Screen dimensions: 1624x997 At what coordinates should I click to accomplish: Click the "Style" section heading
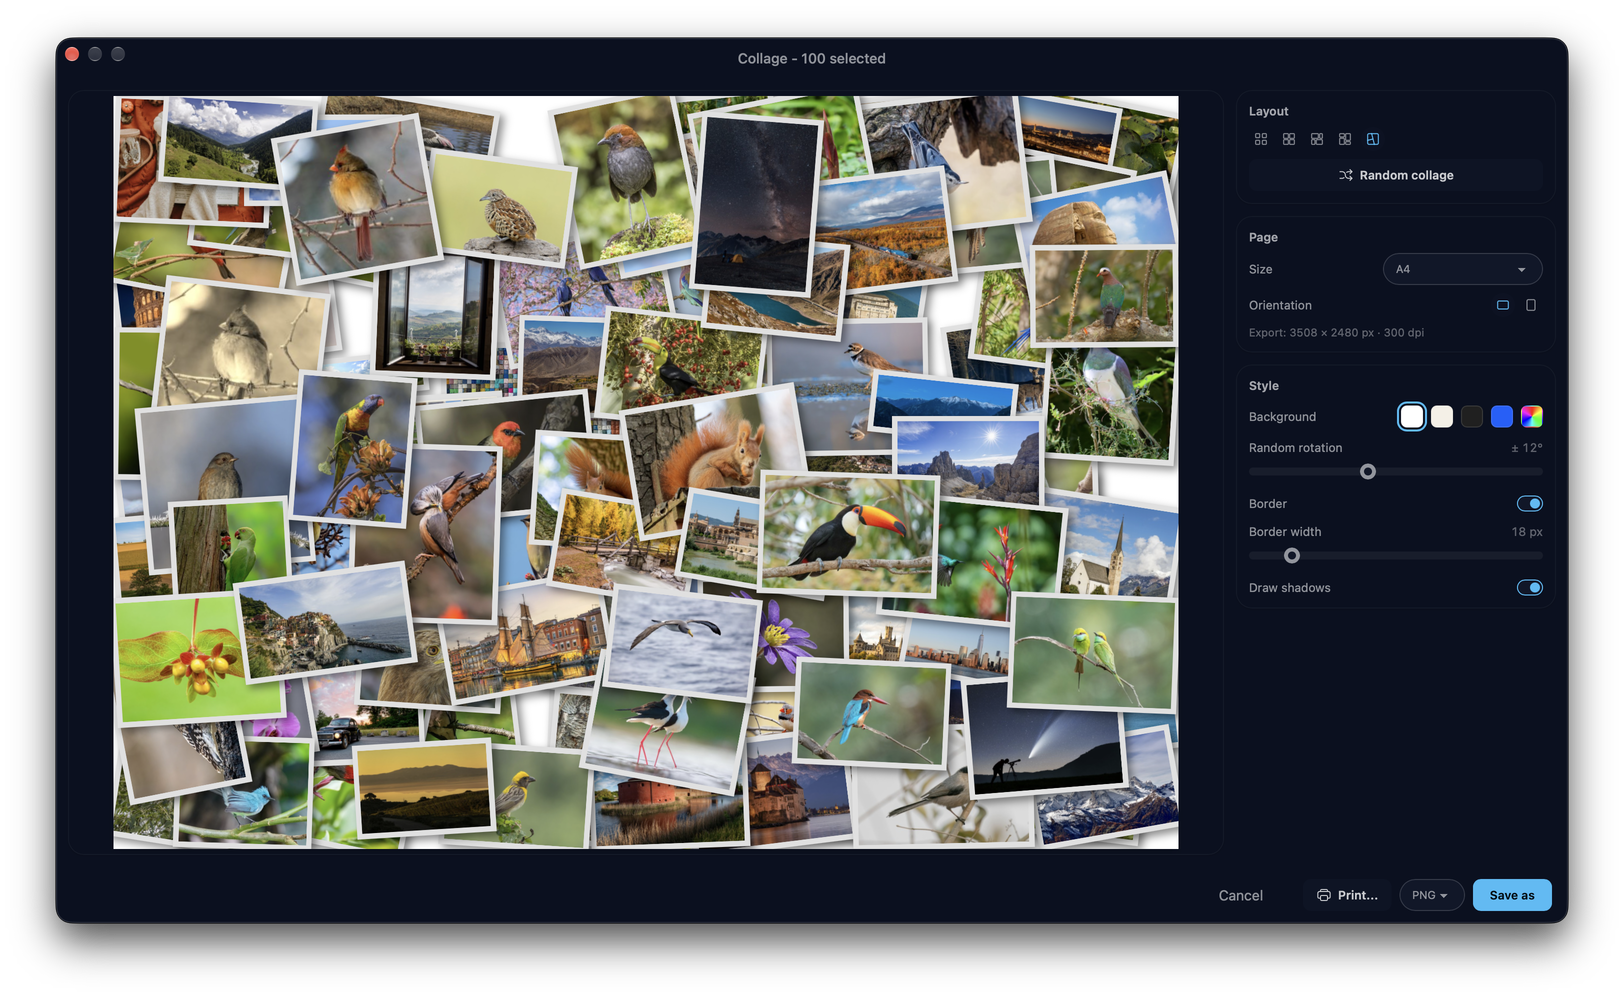1264,385
